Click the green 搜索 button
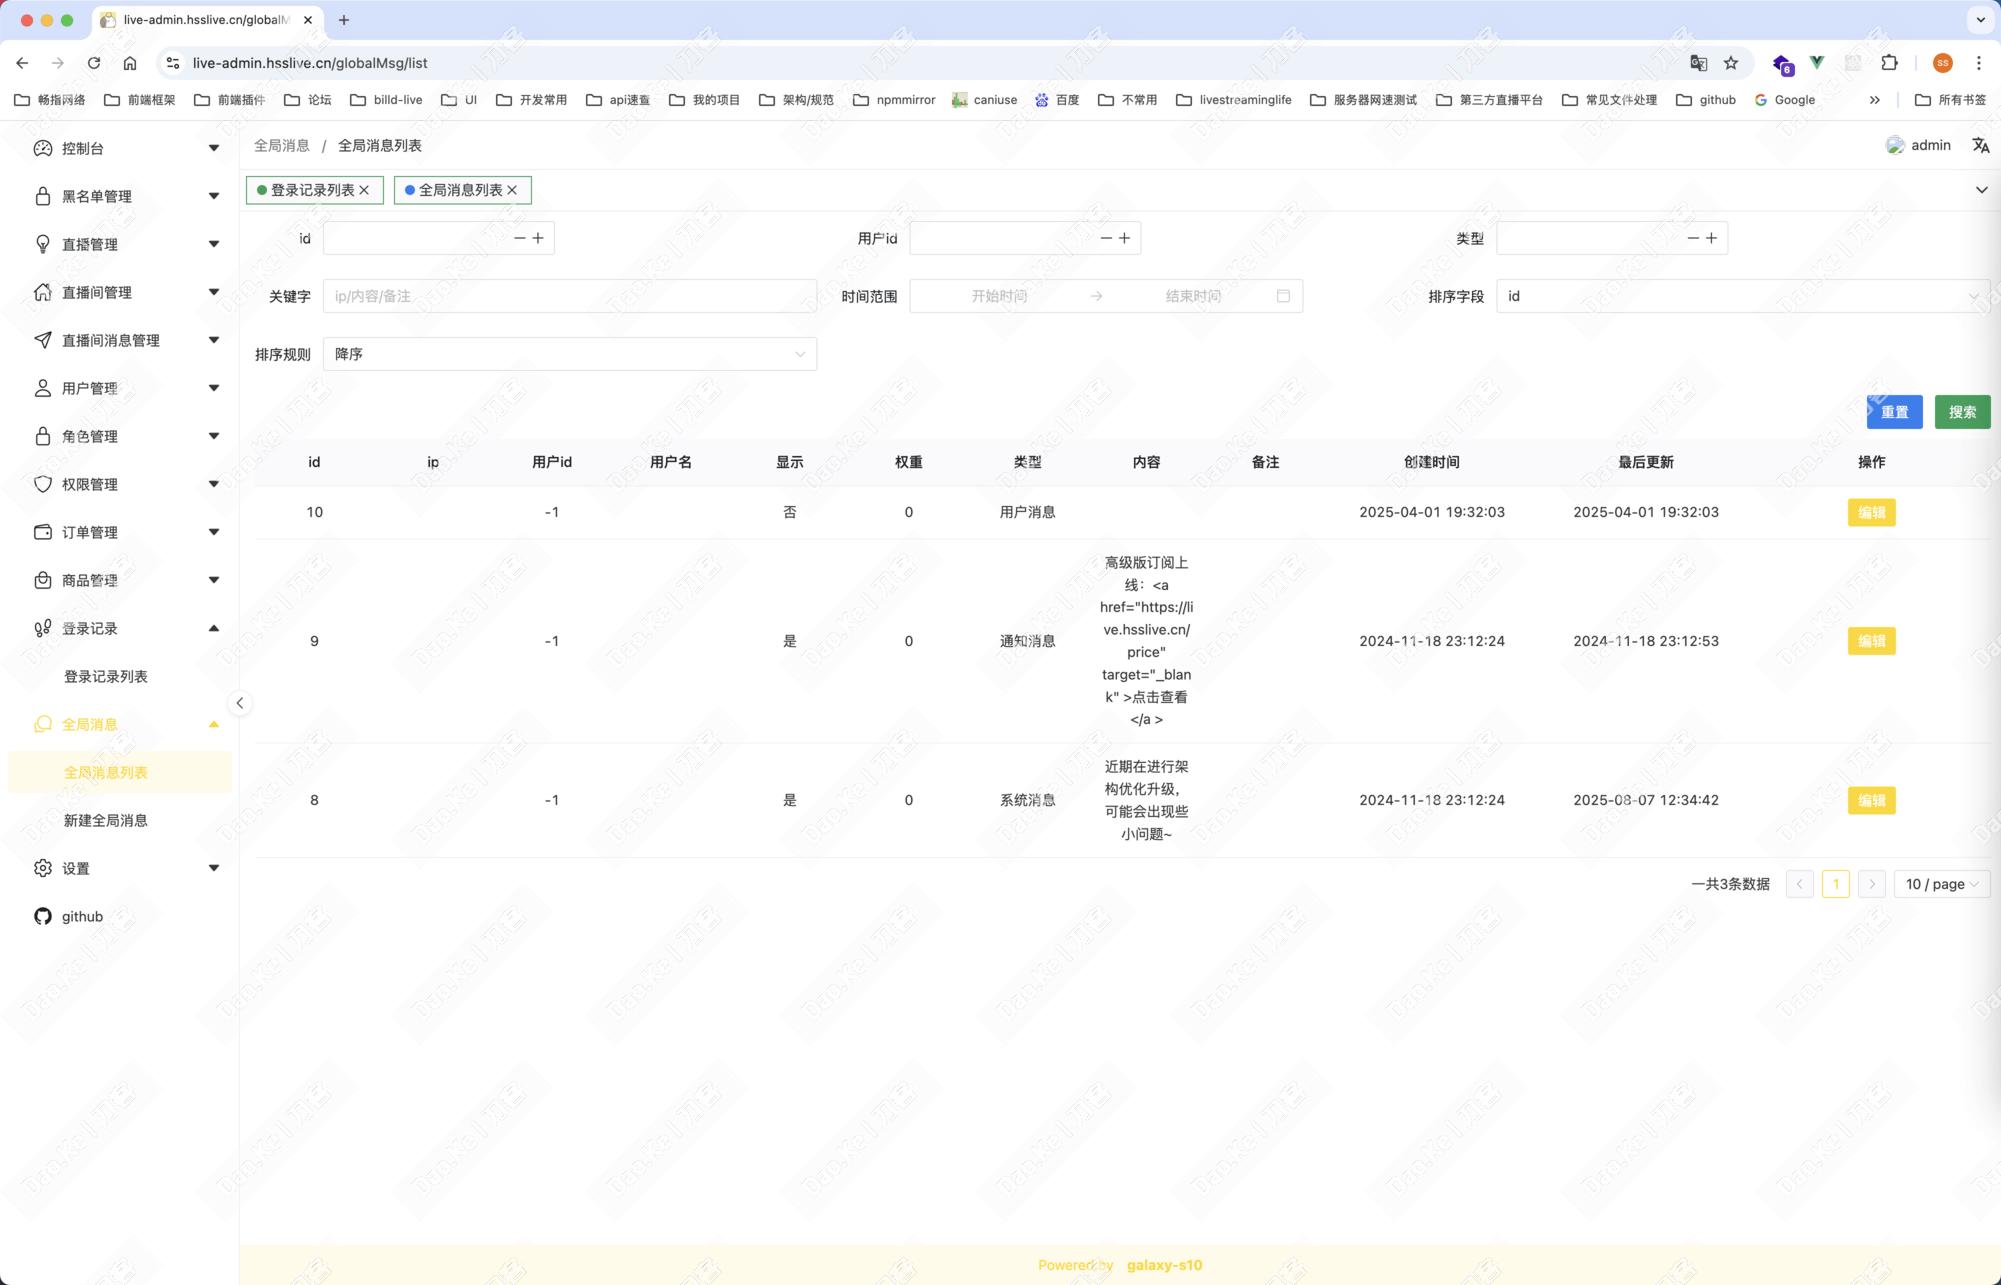This screenshot has height=1285, width=2001. tap(1962, 412)
